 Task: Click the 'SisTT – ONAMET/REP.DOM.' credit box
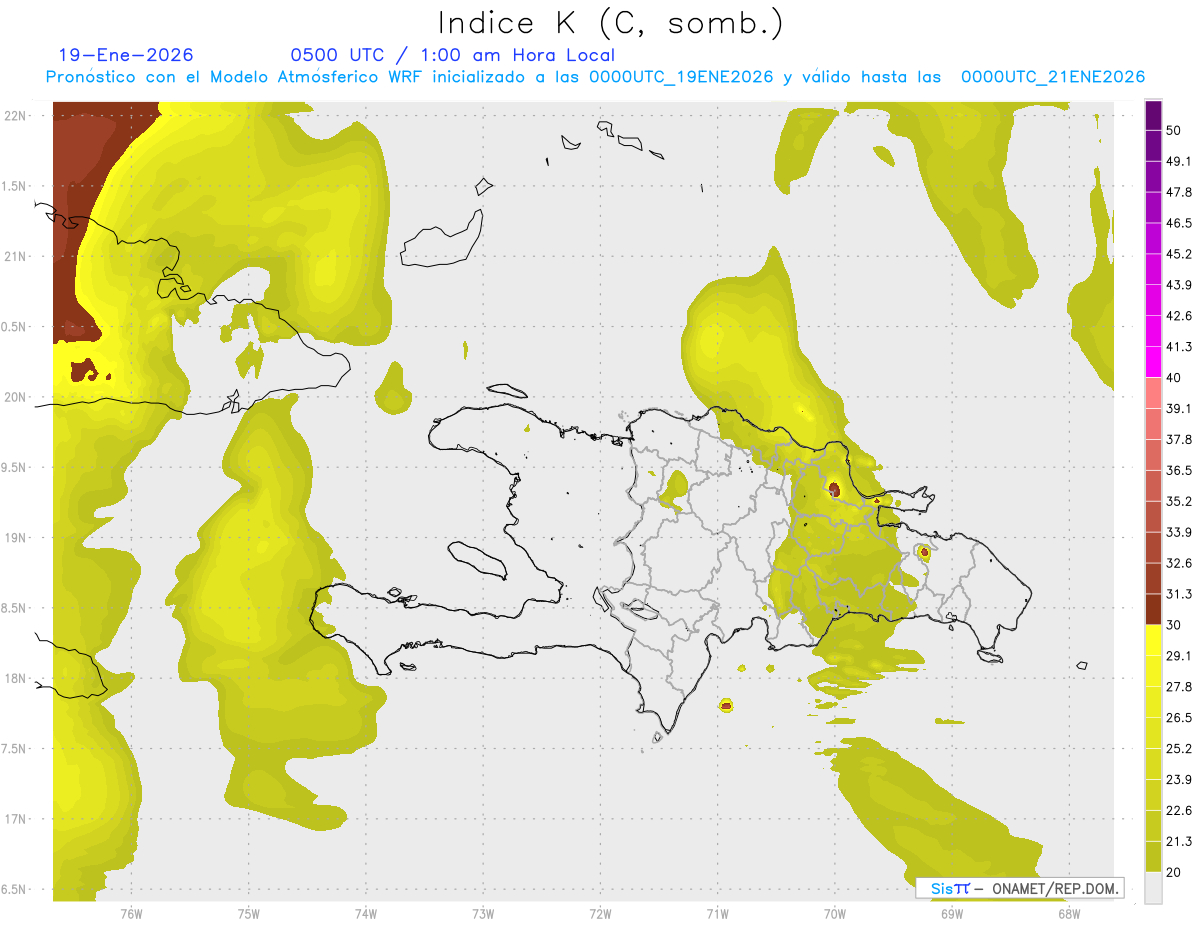1020,888
